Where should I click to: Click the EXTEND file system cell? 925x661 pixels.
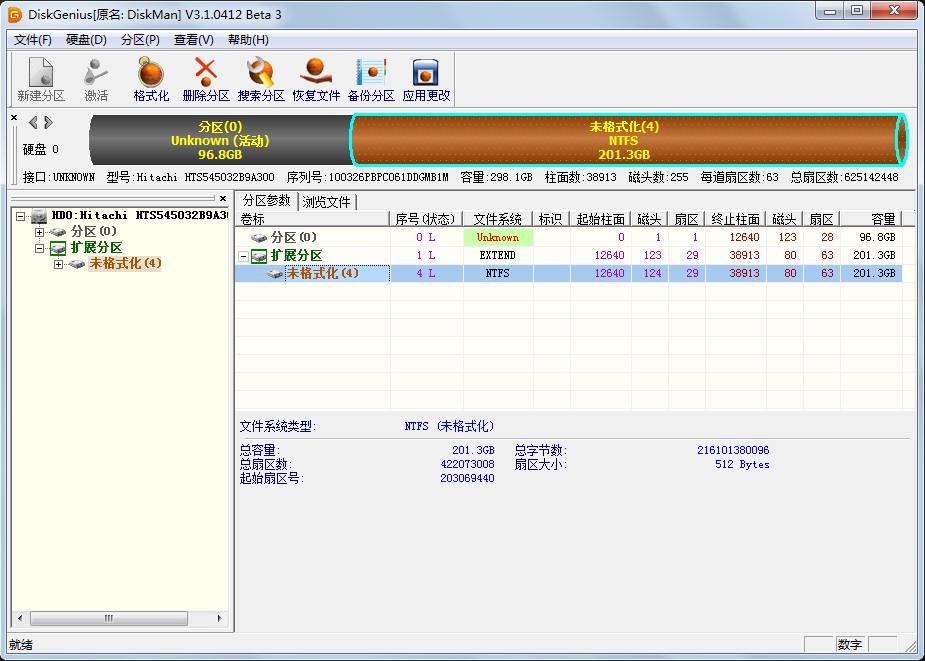coord(498,256)
